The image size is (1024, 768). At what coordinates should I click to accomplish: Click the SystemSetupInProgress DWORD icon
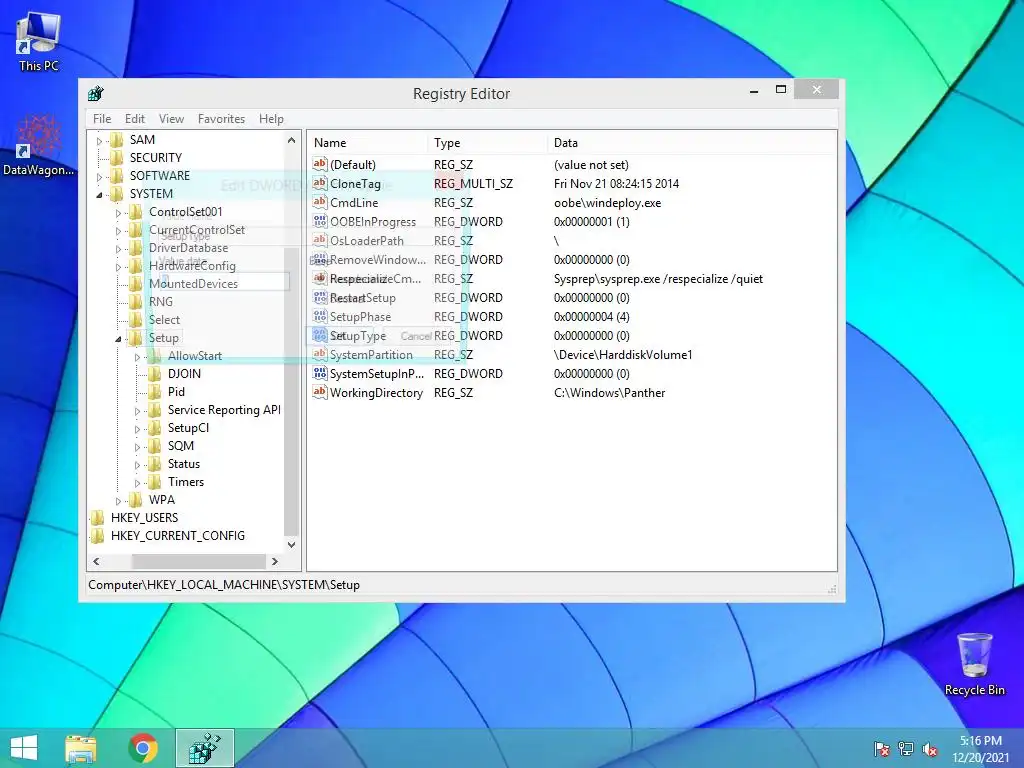click(319, 374)
